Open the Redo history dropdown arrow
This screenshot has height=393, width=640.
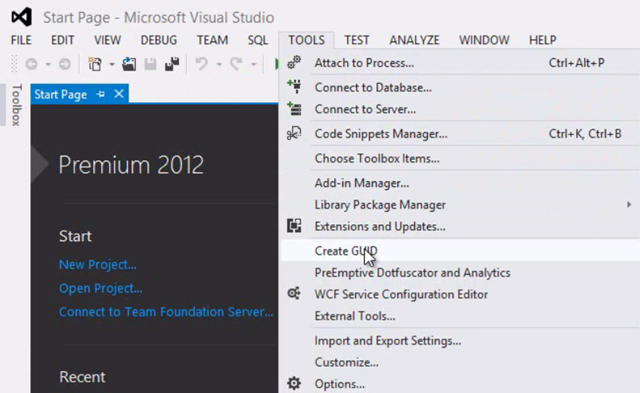(253, 64)
